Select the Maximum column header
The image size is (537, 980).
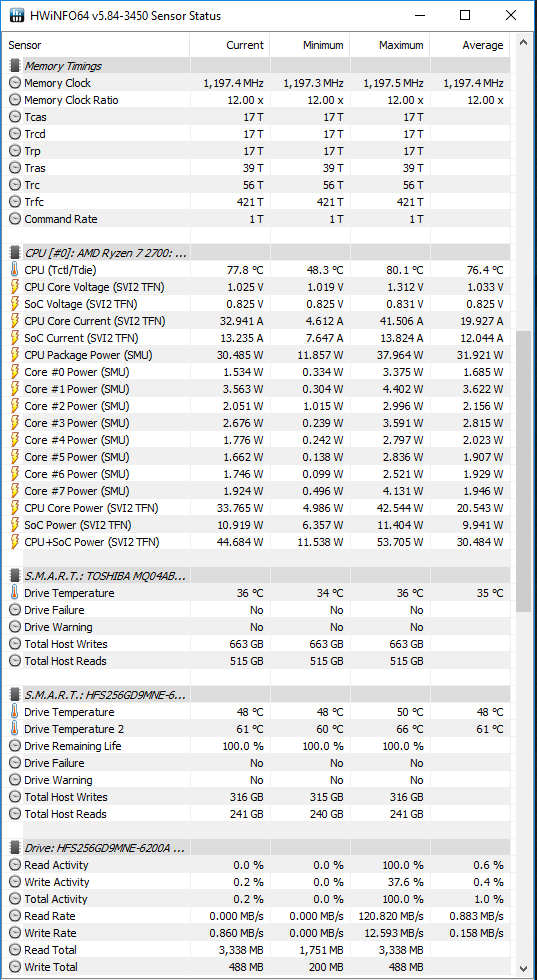(390, 45)
